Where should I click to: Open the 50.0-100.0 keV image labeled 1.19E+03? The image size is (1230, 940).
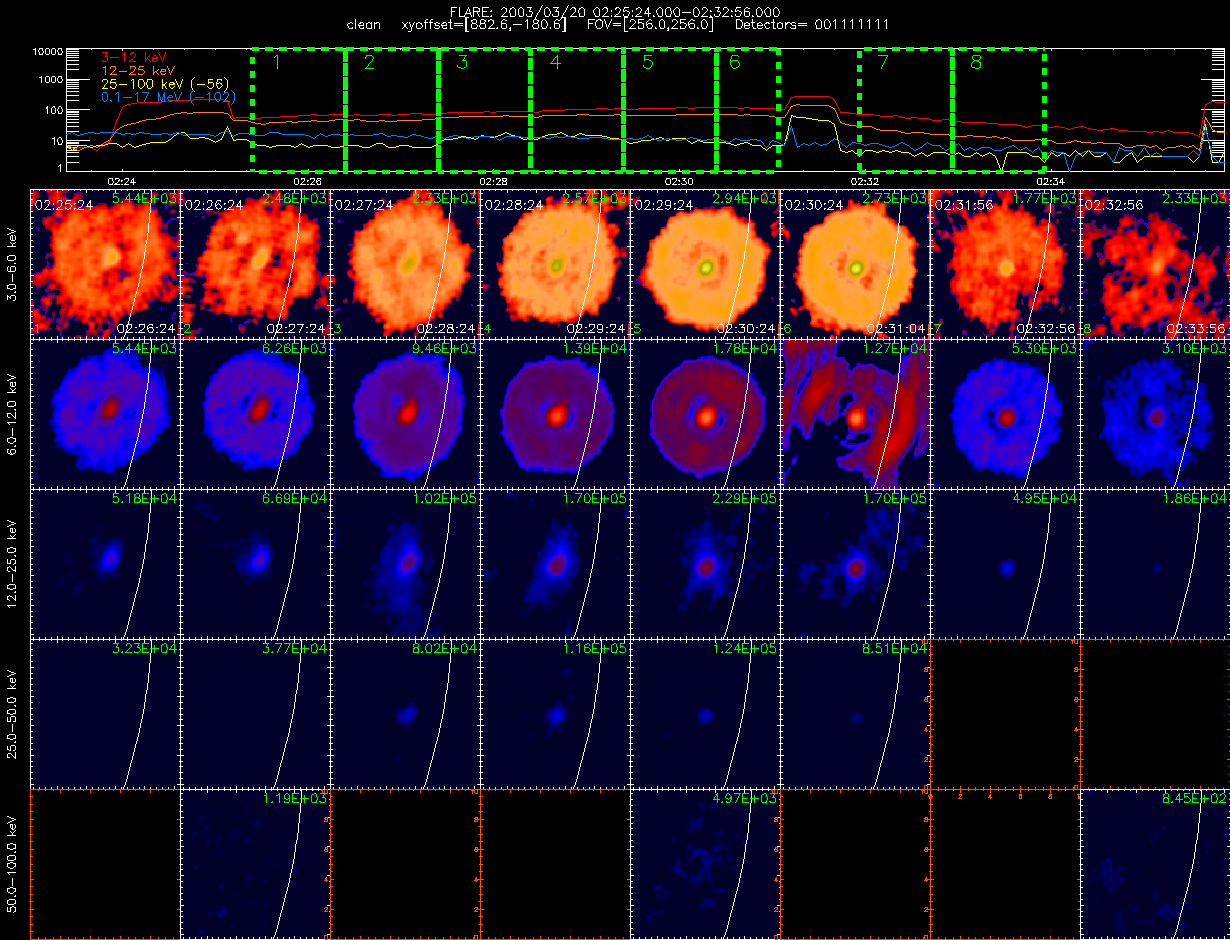tap(256, 863)
